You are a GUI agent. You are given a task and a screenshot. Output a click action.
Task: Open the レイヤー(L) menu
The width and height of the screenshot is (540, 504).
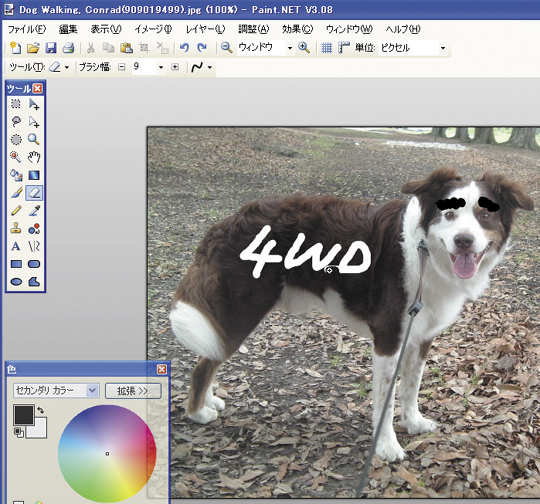coord(205,29)
